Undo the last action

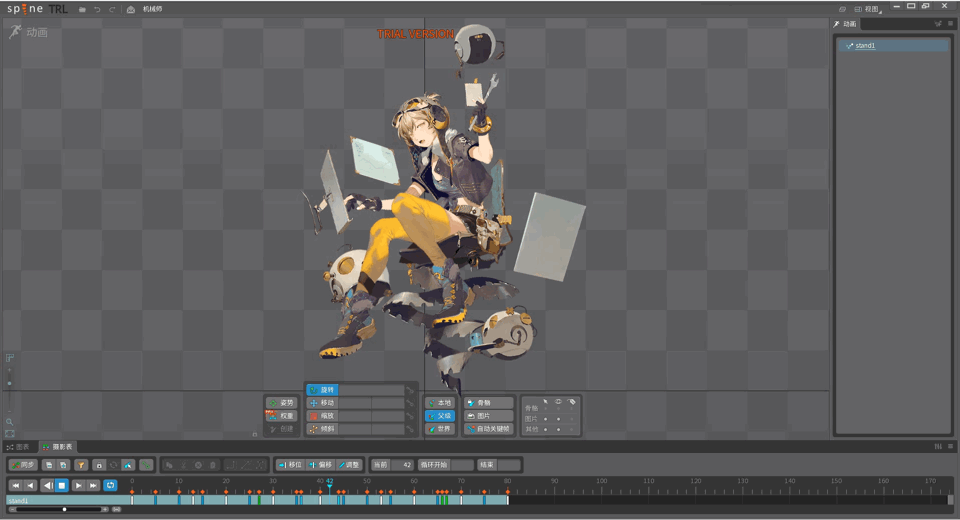pyautogui.click(x=97, y=9)
